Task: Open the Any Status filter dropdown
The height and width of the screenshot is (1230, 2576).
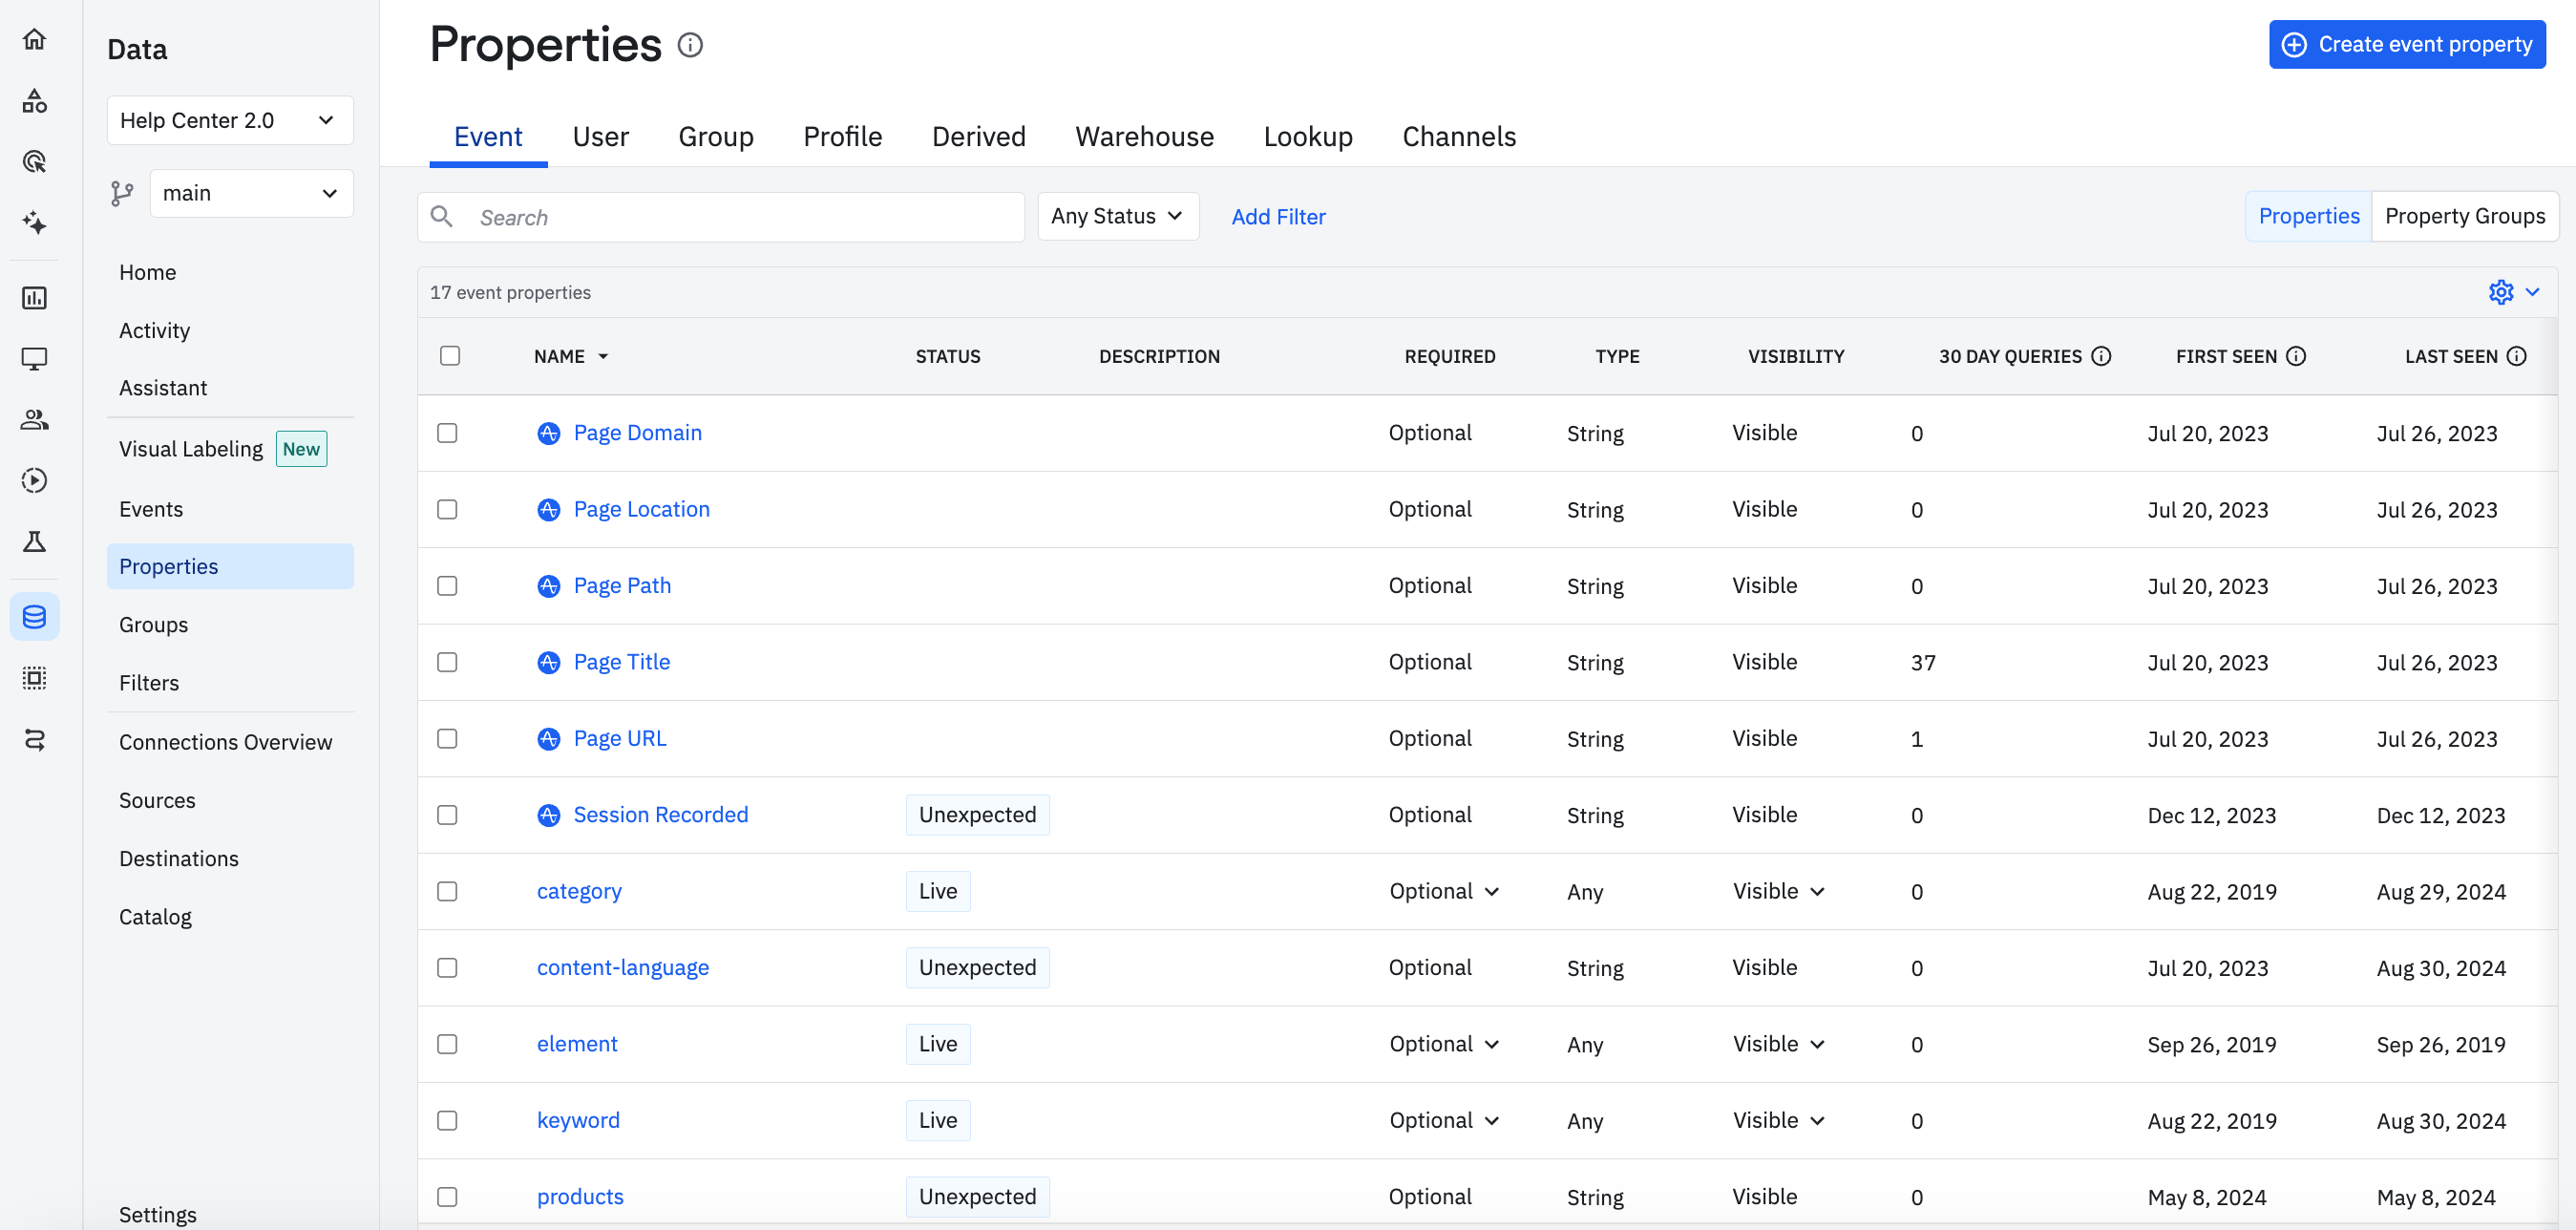Action: point(1118,216)
